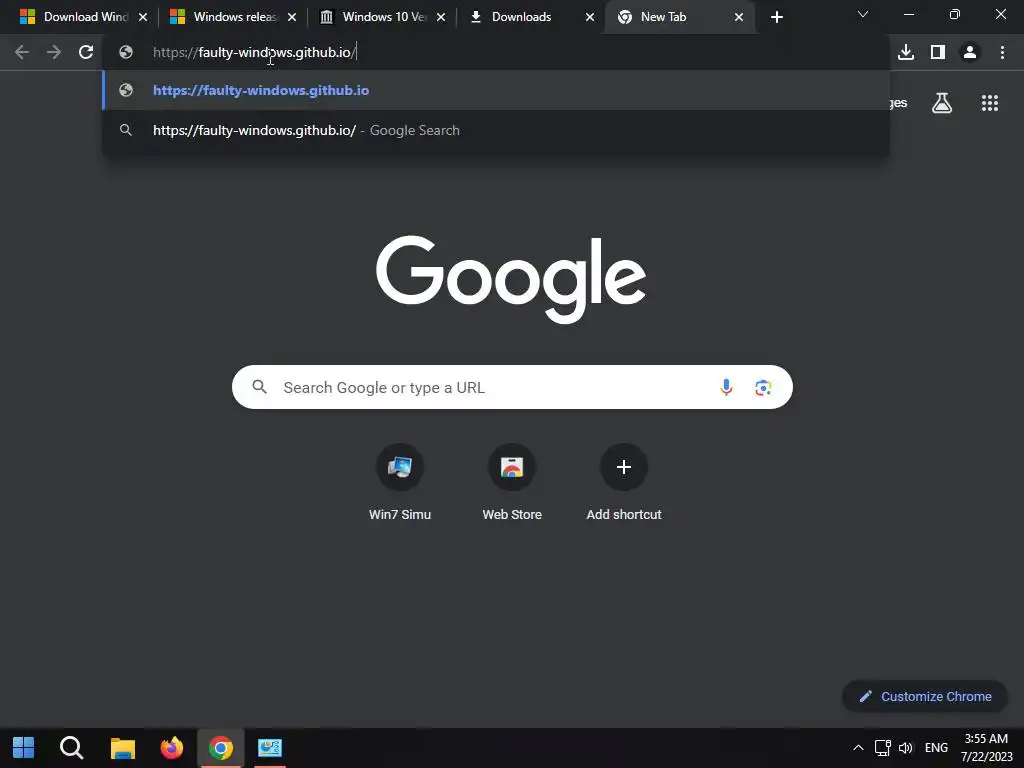Open volume icon in system tray
The height and width of the screenshot is (768, 1024).
[x=906, y=748]
